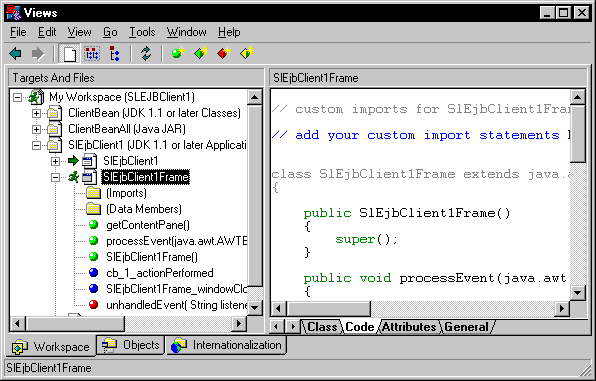This screenshot has height=381, width=596.
Task: Click the code pane scroll up arrow
Action: coord(578,97)
